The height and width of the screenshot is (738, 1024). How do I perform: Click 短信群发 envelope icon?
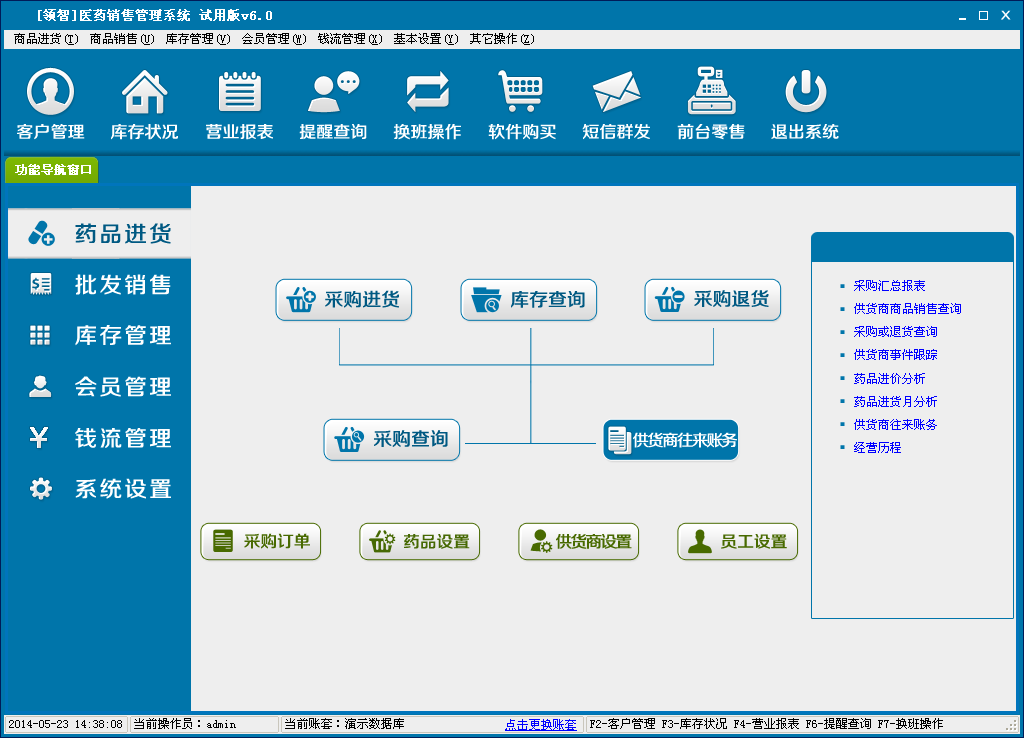tap(616, 94)
